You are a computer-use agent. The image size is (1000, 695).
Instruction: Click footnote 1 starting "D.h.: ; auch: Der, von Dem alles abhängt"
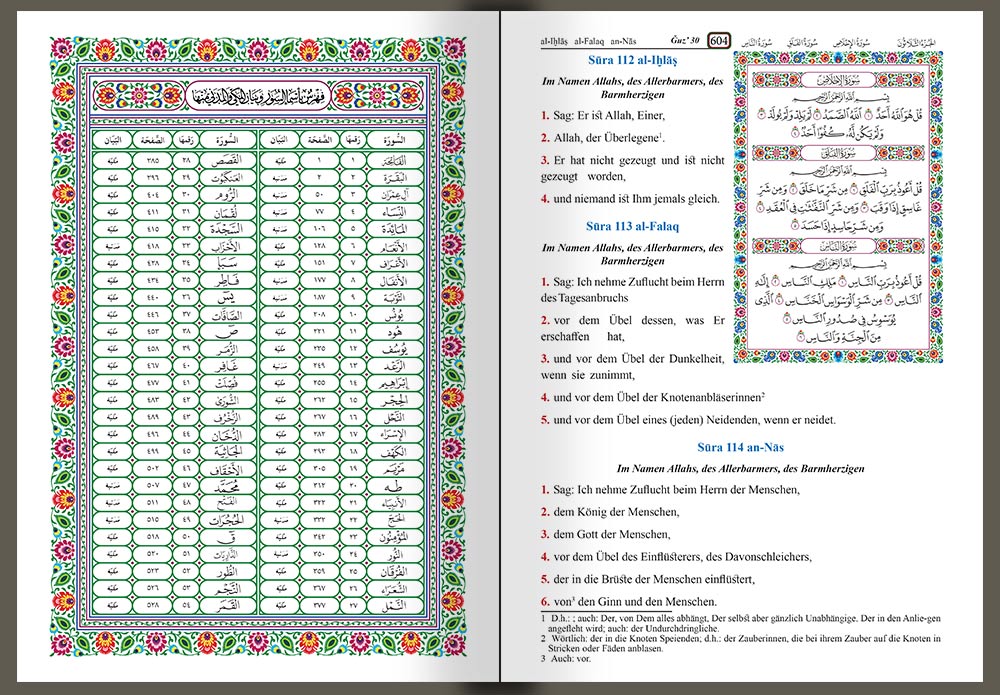[x=740, y=623]
